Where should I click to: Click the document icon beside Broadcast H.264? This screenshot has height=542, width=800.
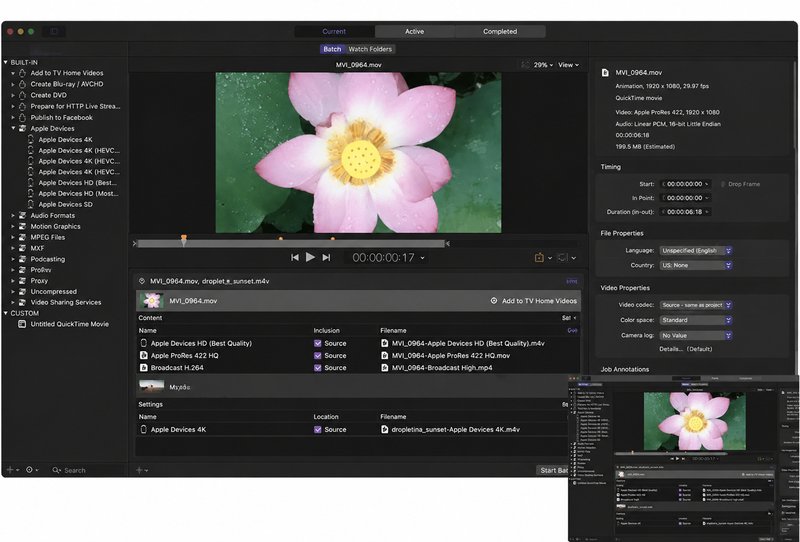coord(144,368)
